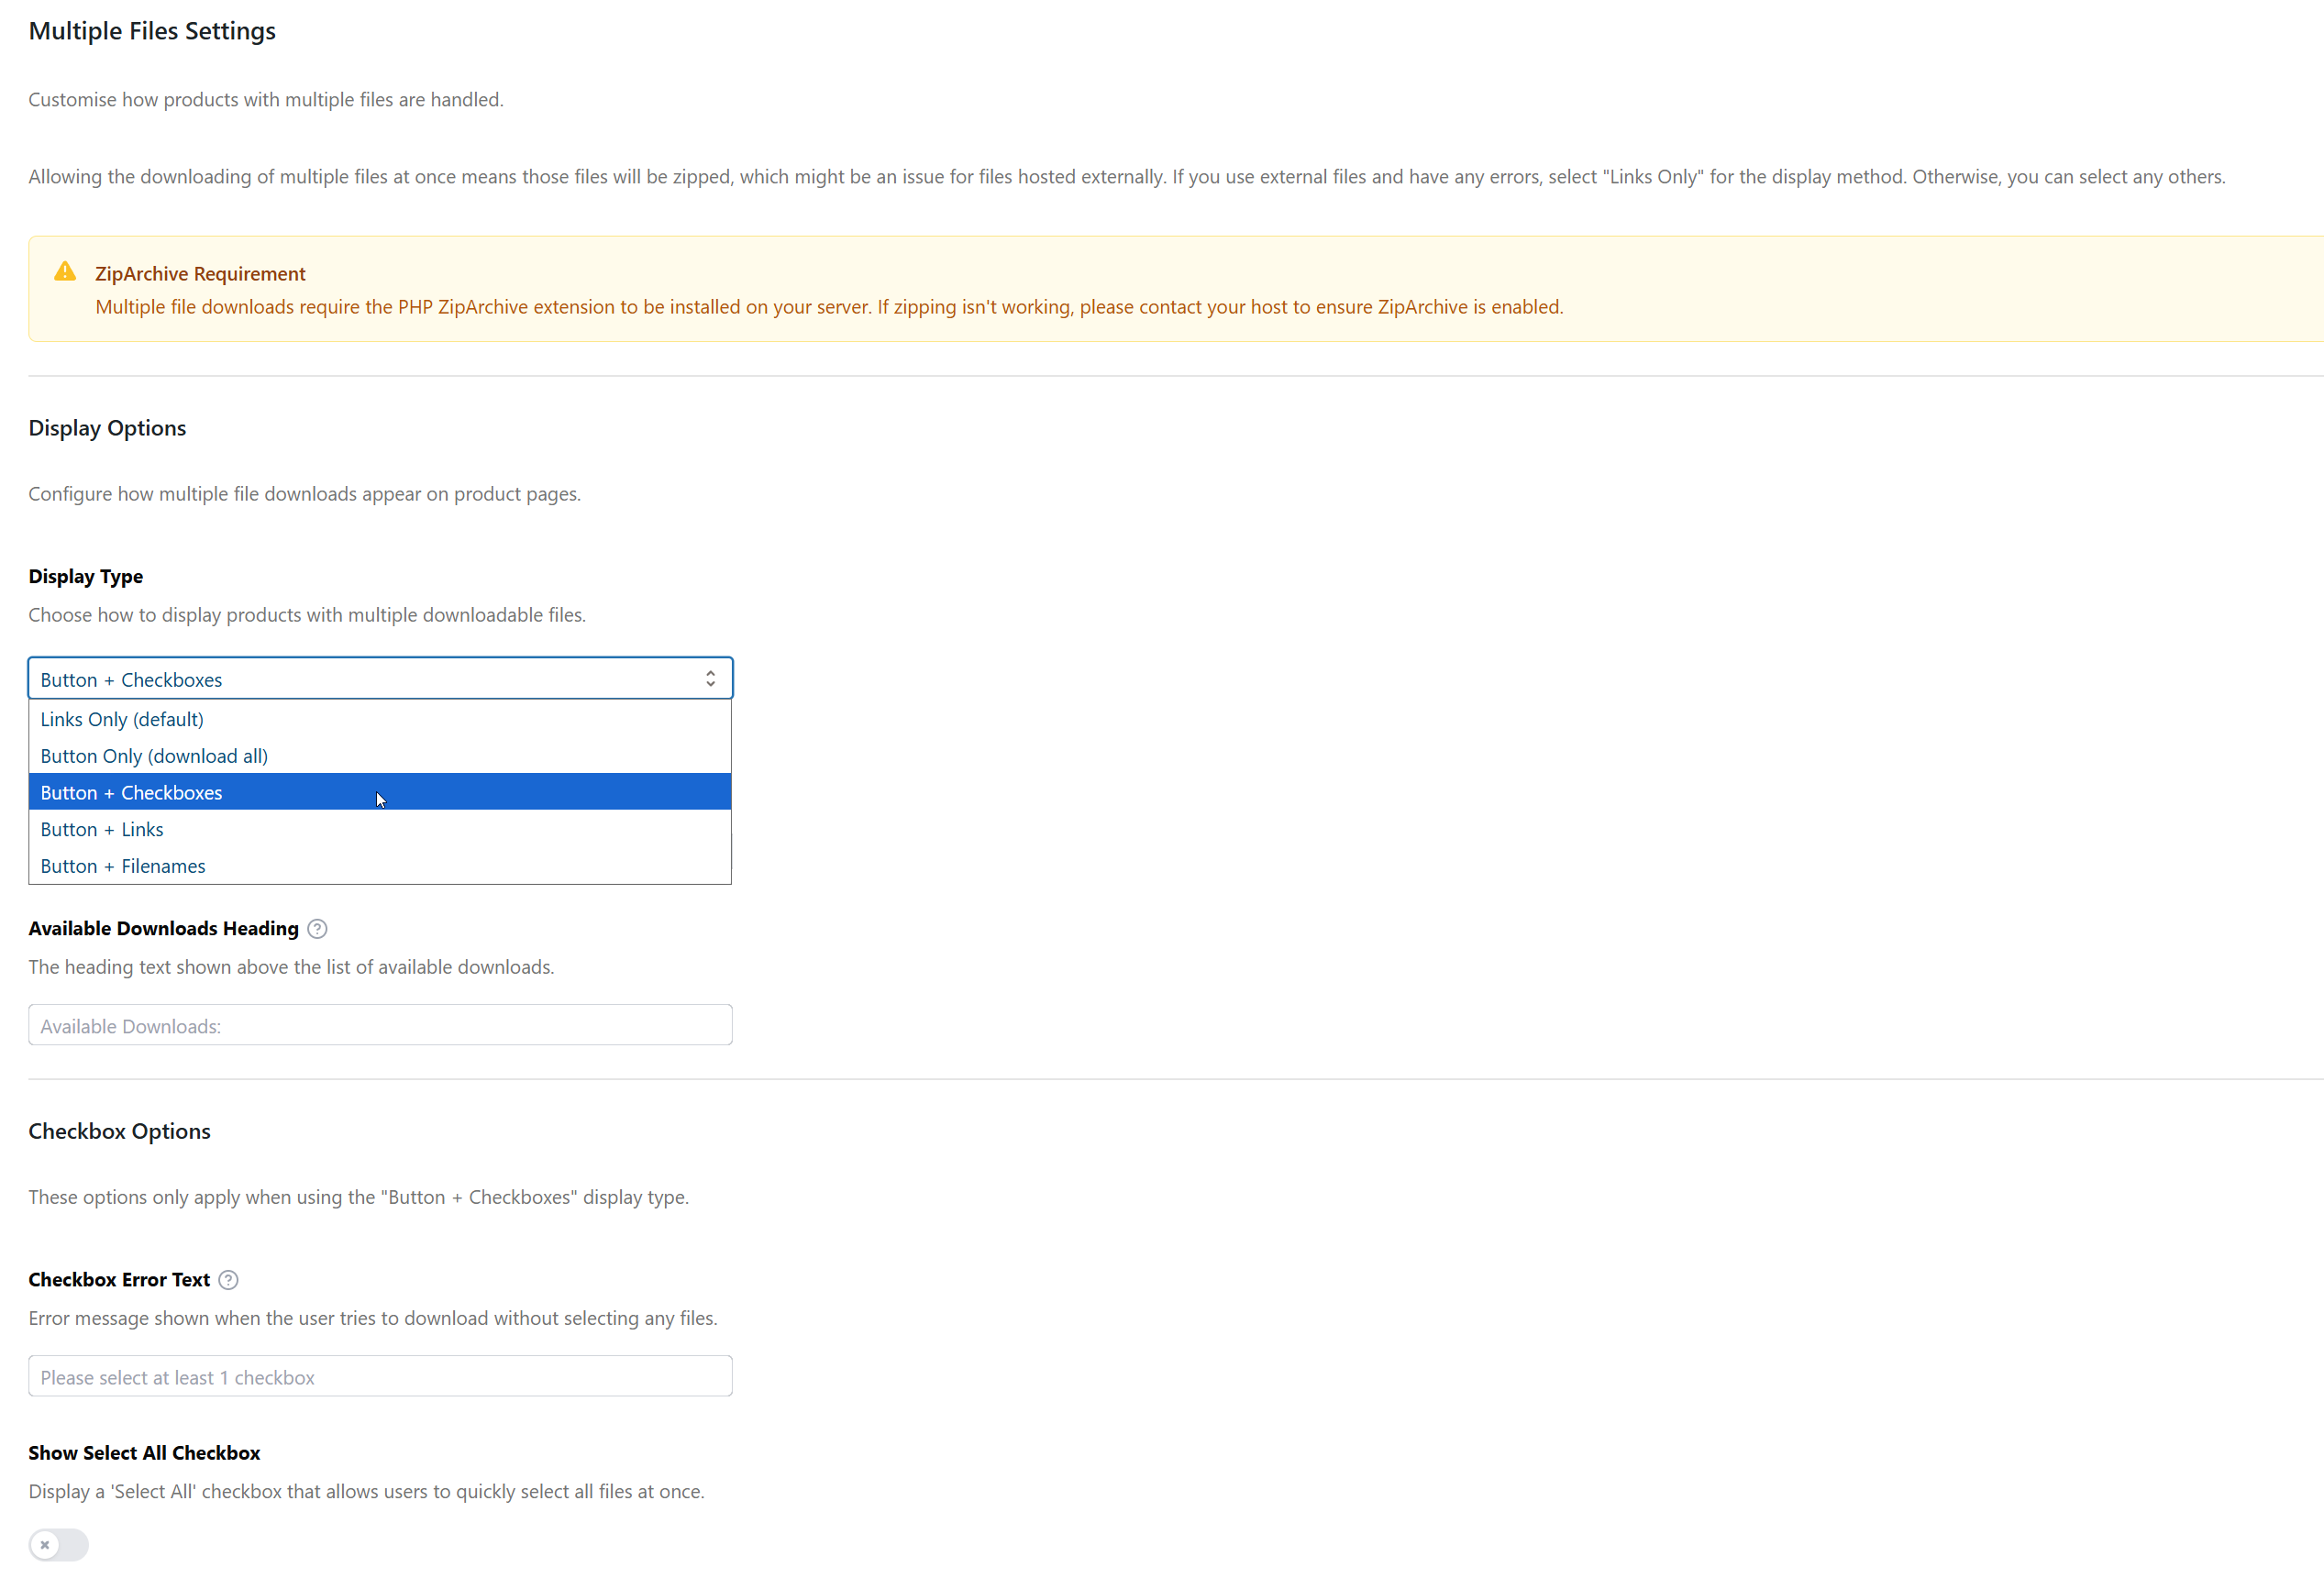The width and height of the screenshot is (2324, 1578).
Task: Confirm the highlighted Button + Checkboxes option
Action: 131,791
